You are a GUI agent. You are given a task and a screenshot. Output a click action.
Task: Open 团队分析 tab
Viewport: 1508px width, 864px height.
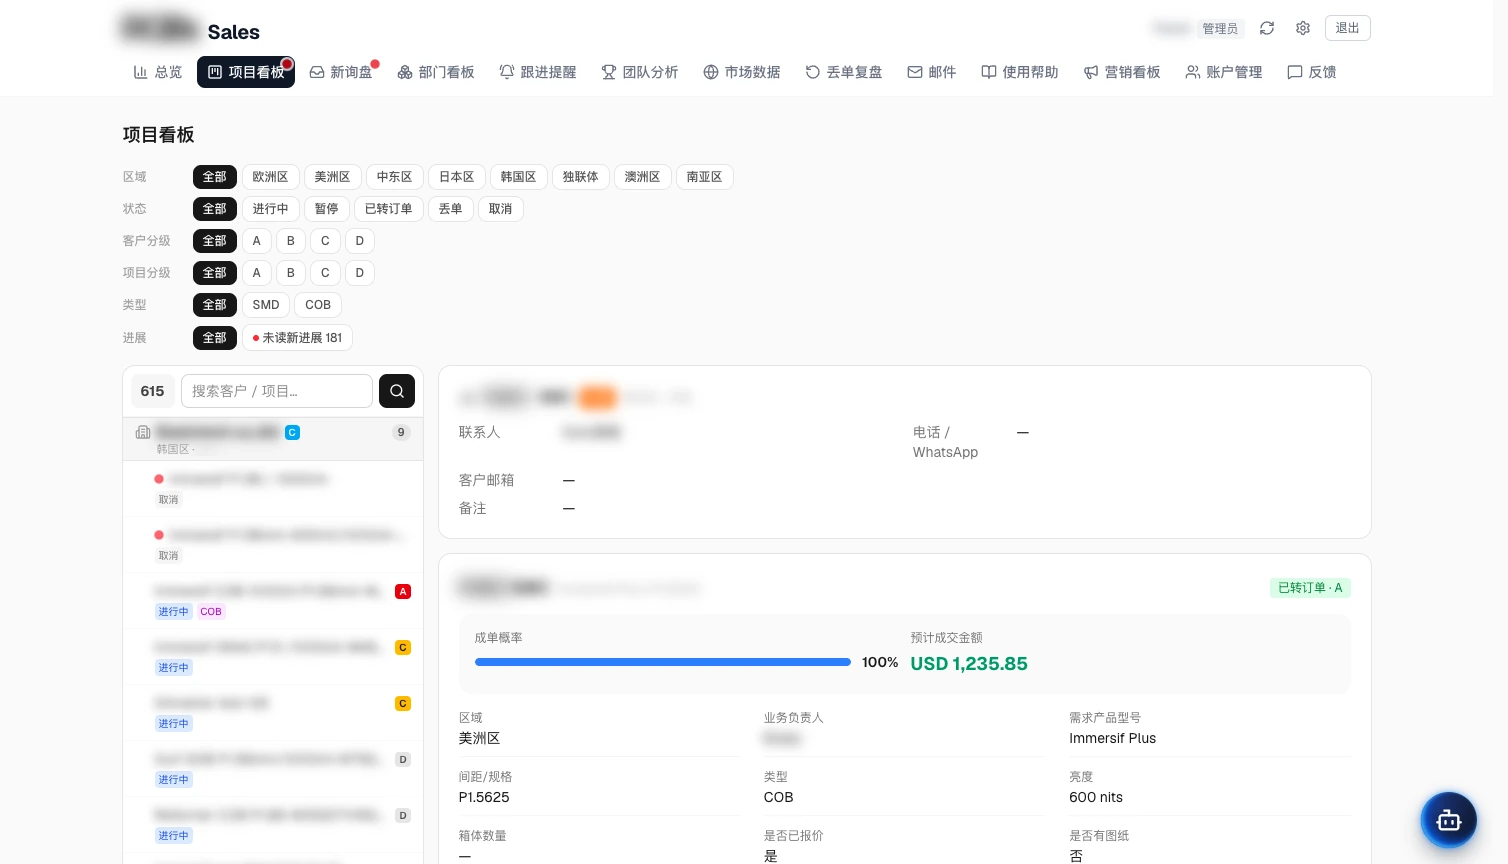pyautogui.click(x=640, y=72)
